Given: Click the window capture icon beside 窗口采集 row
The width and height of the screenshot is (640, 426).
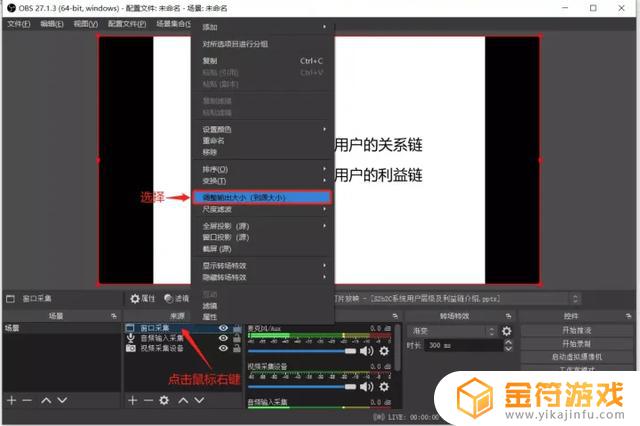Looking at the screenshot, I should 130,328.
